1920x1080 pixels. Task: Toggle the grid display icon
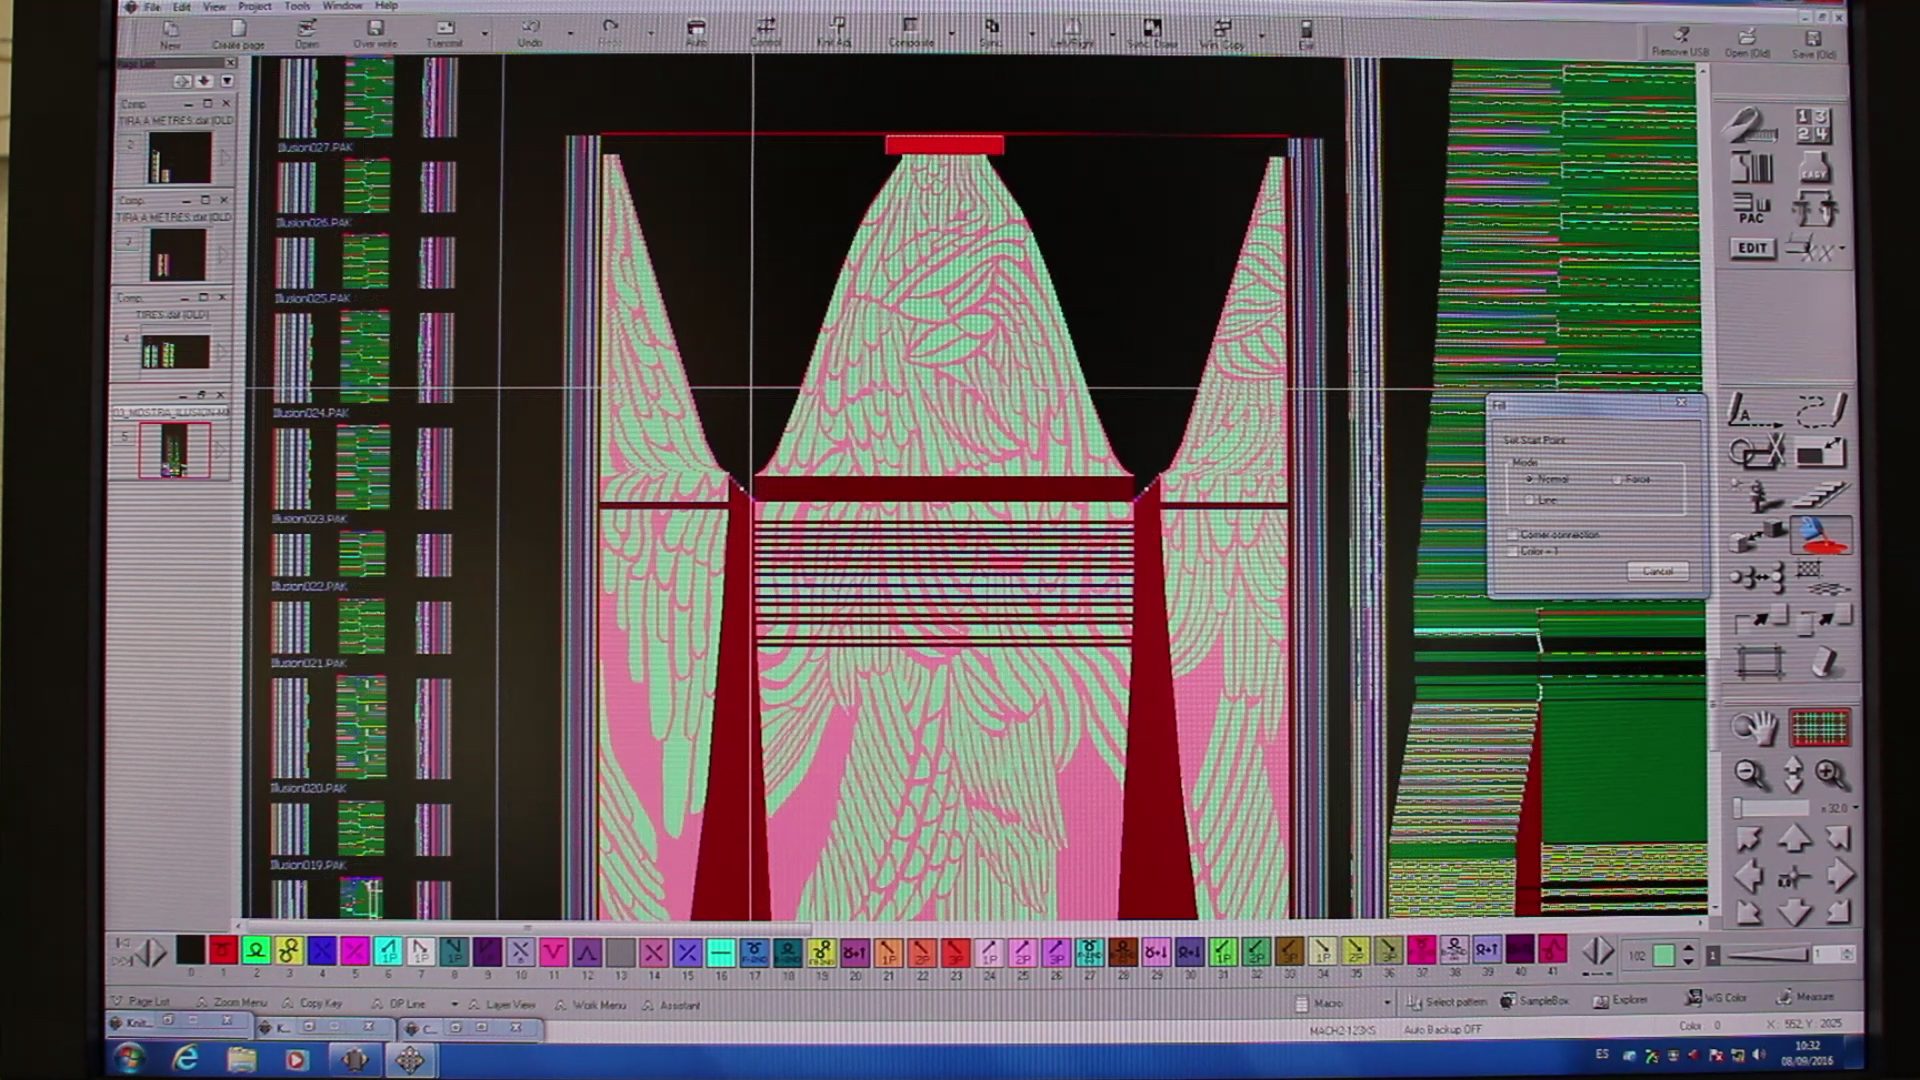(1819, 728)
